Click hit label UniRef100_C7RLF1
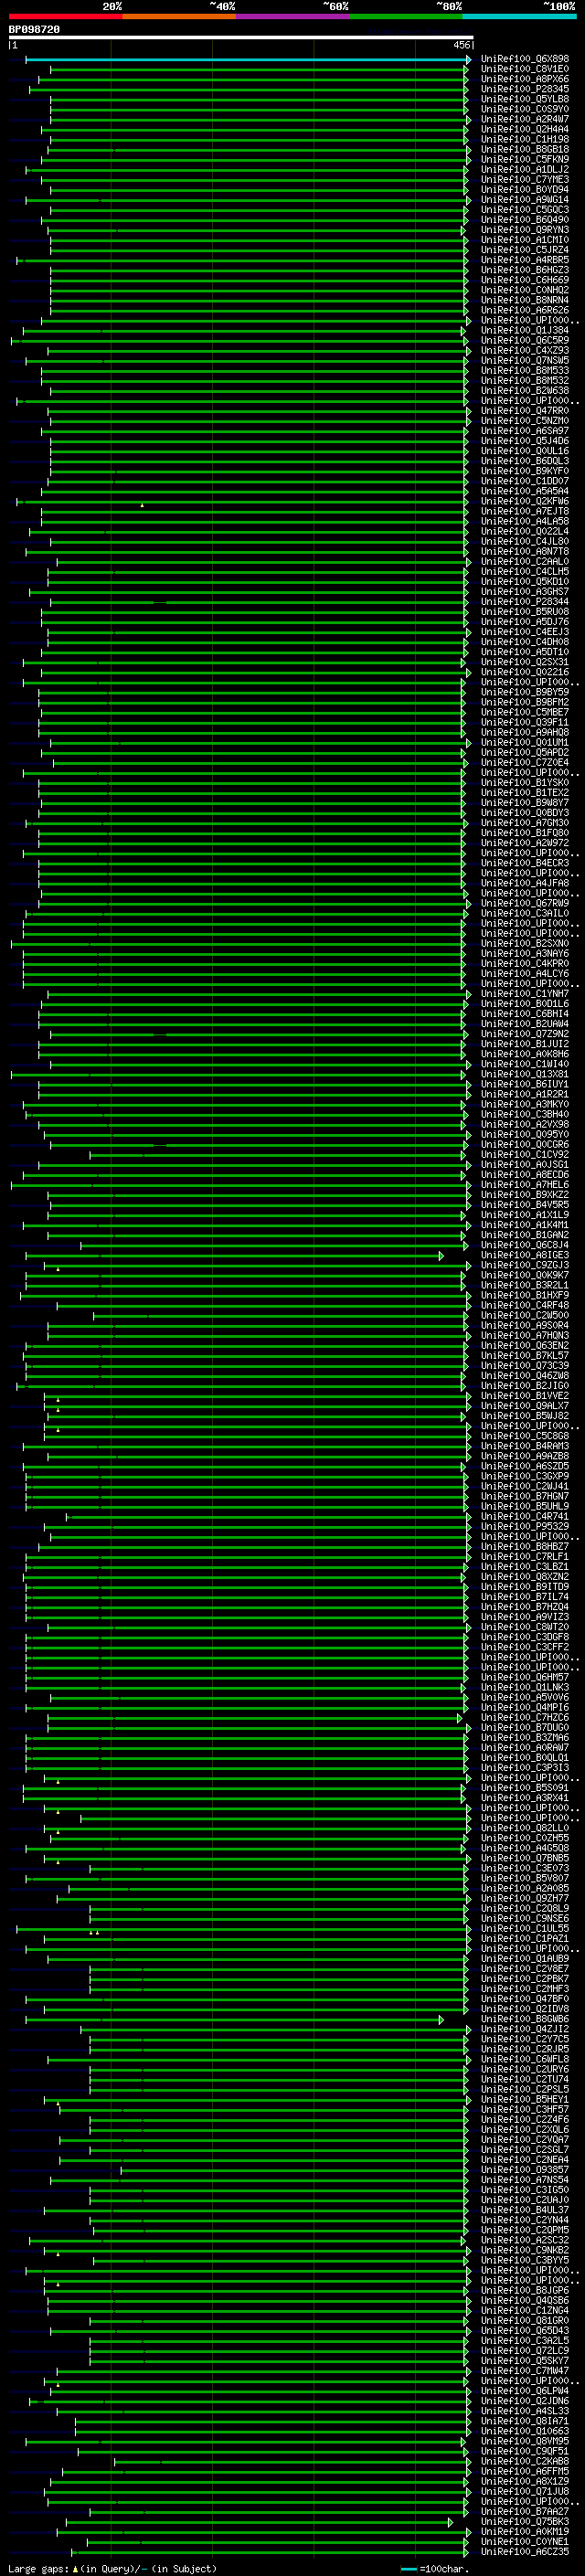 pos(525,1557)
